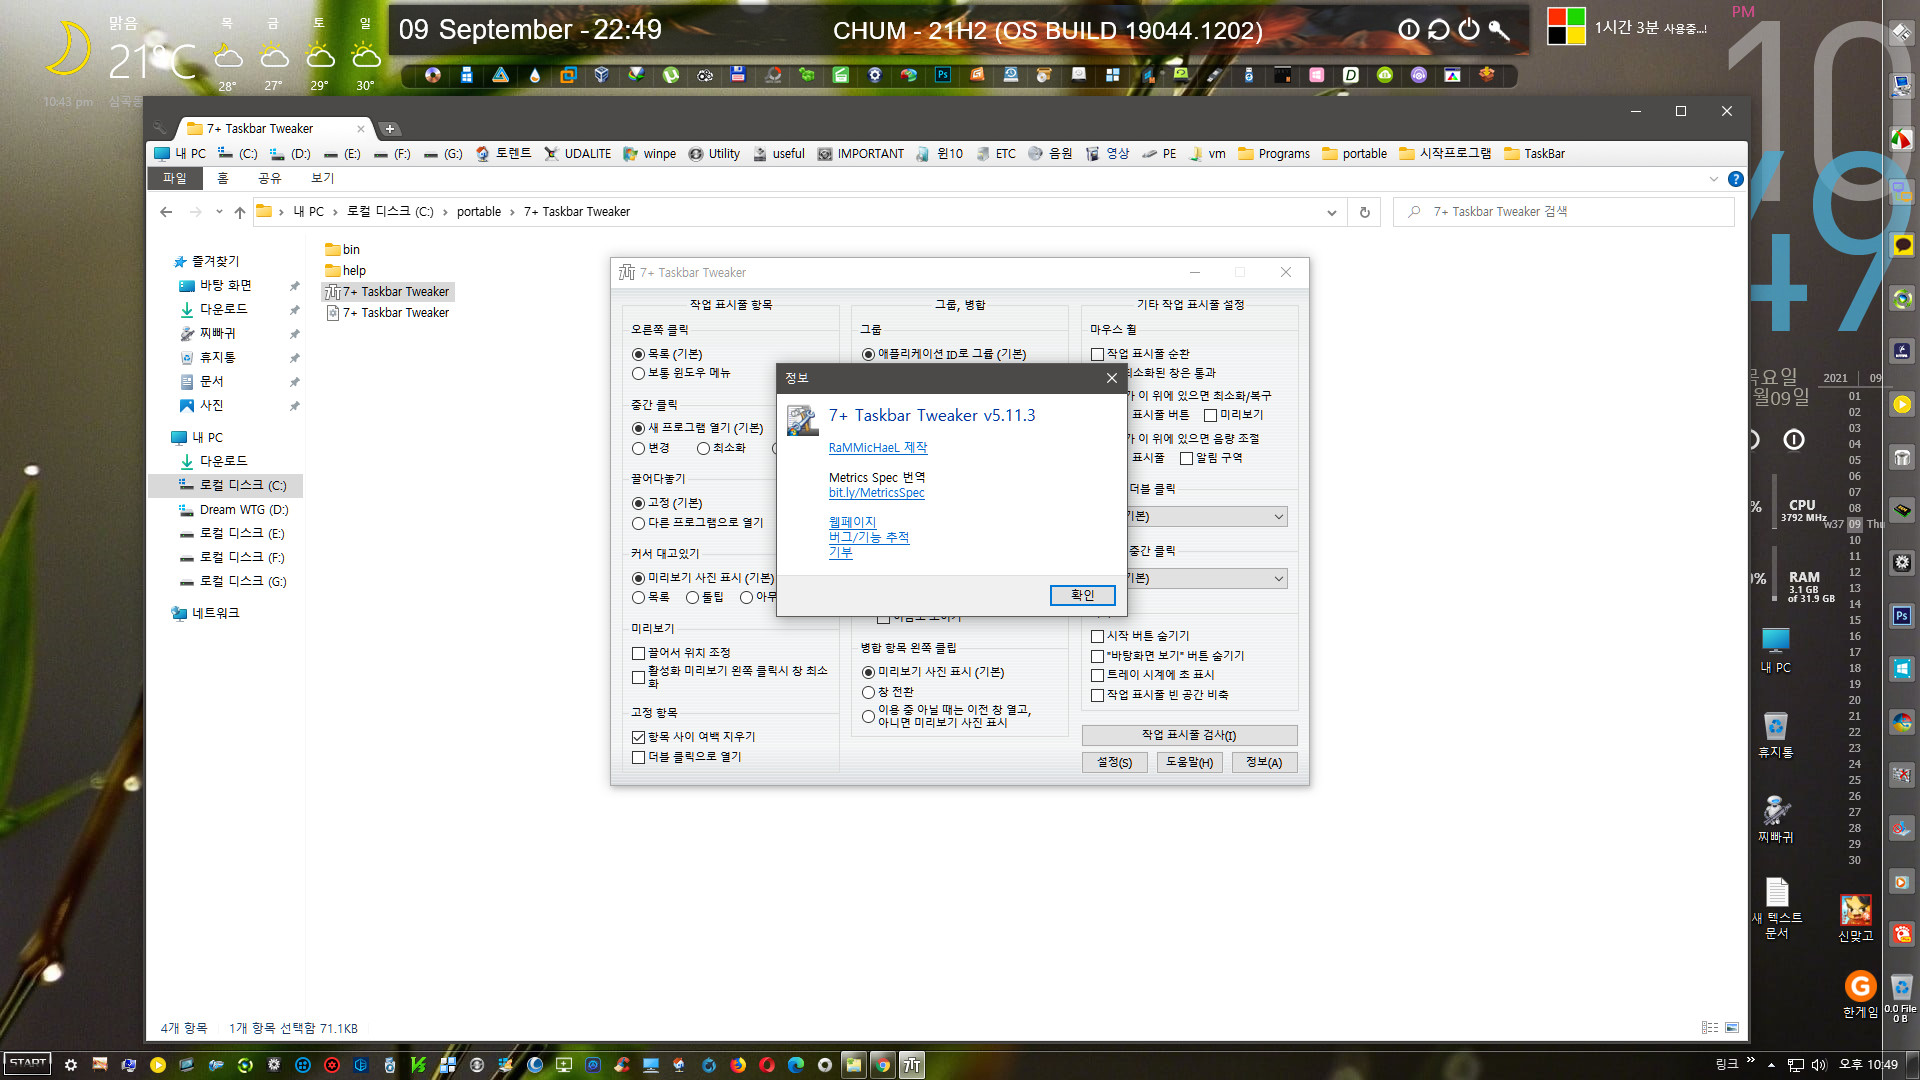Open Microsoft Edge from the taskbar
1920x1080 pixels.
point(796,1065)
